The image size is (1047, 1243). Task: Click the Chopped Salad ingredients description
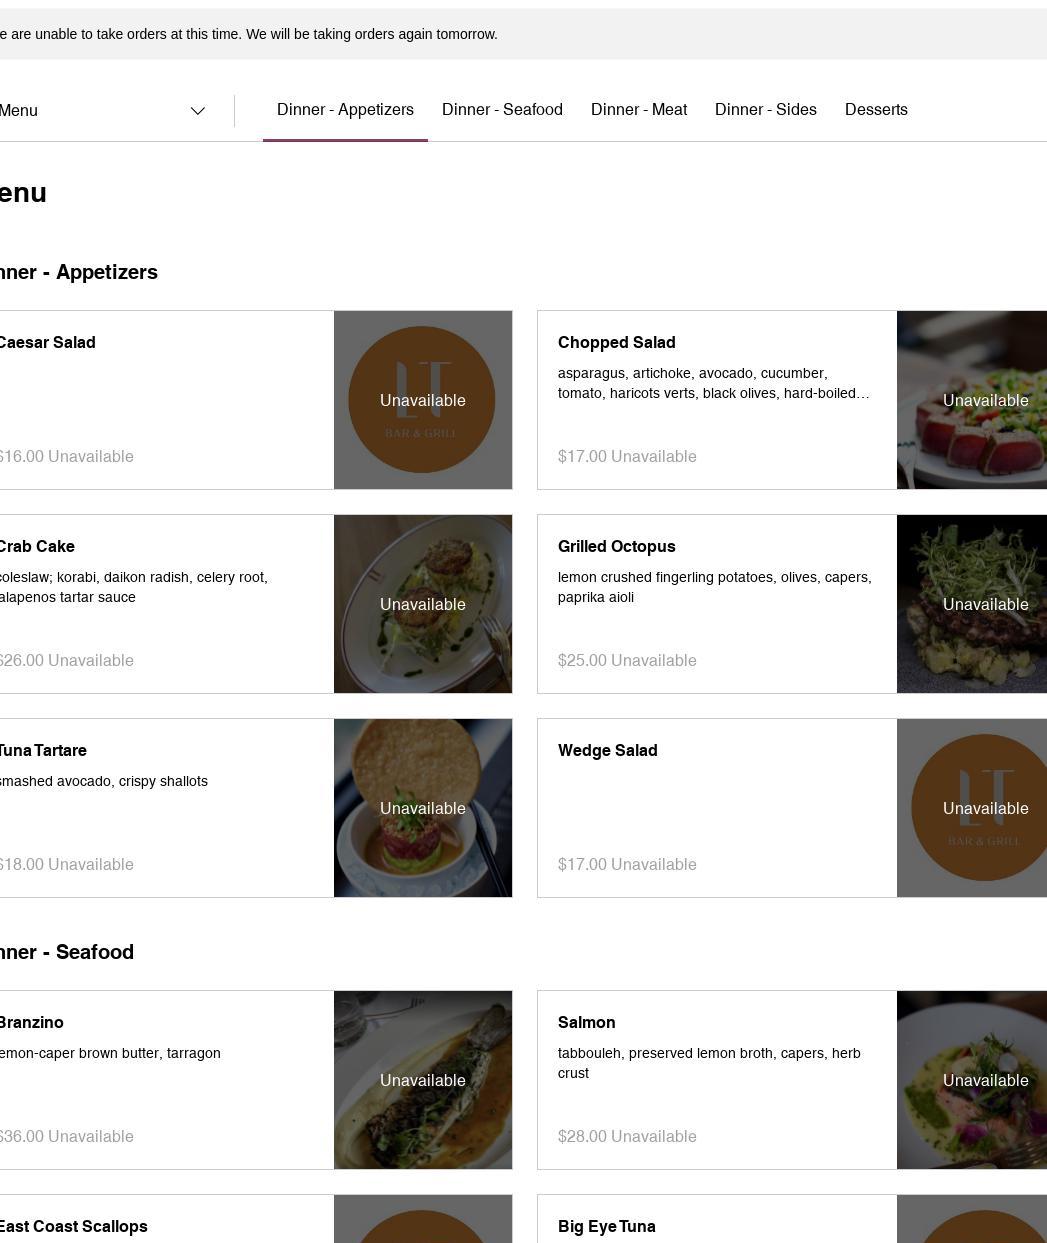point(713,383)
